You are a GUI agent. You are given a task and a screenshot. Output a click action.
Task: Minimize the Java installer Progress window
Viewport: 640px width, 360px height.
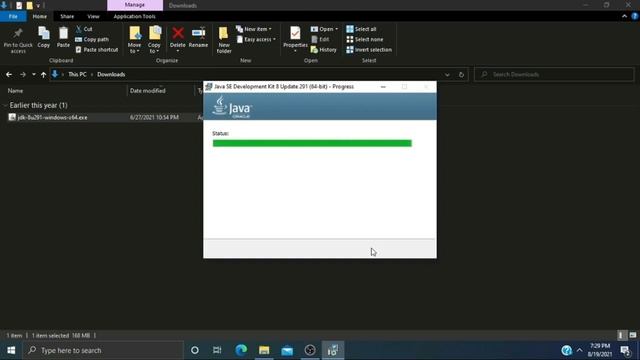[383, 87]
